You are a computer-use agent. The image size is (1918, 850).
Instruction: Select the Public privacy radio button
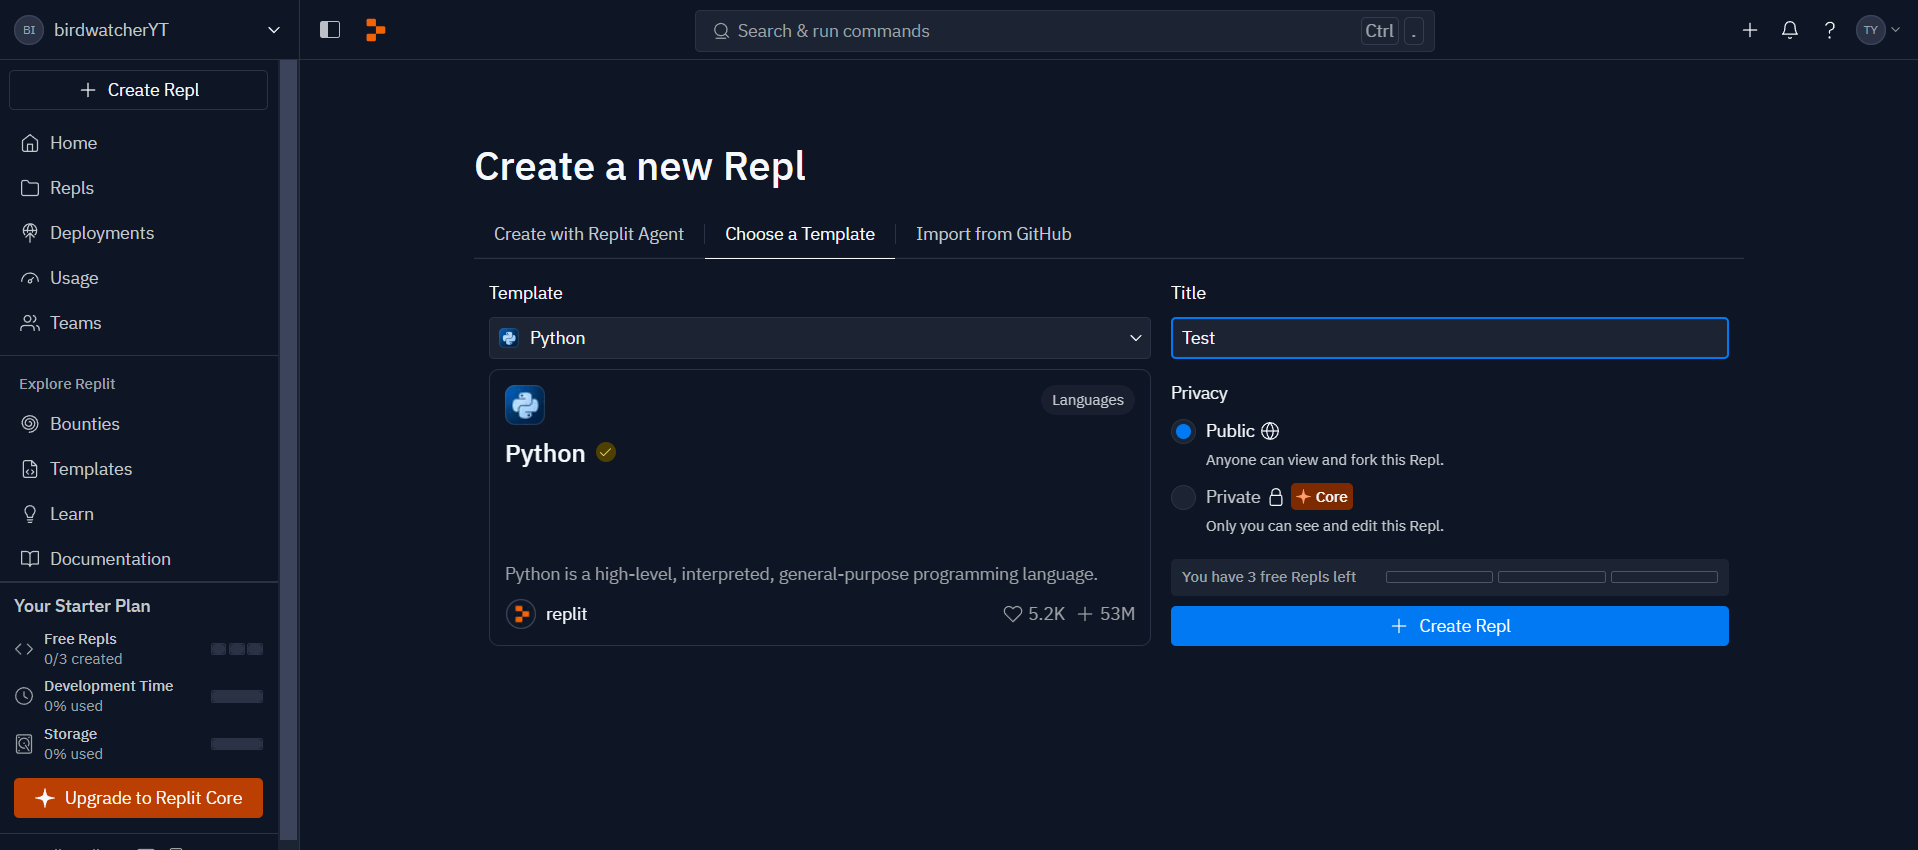1183,431
